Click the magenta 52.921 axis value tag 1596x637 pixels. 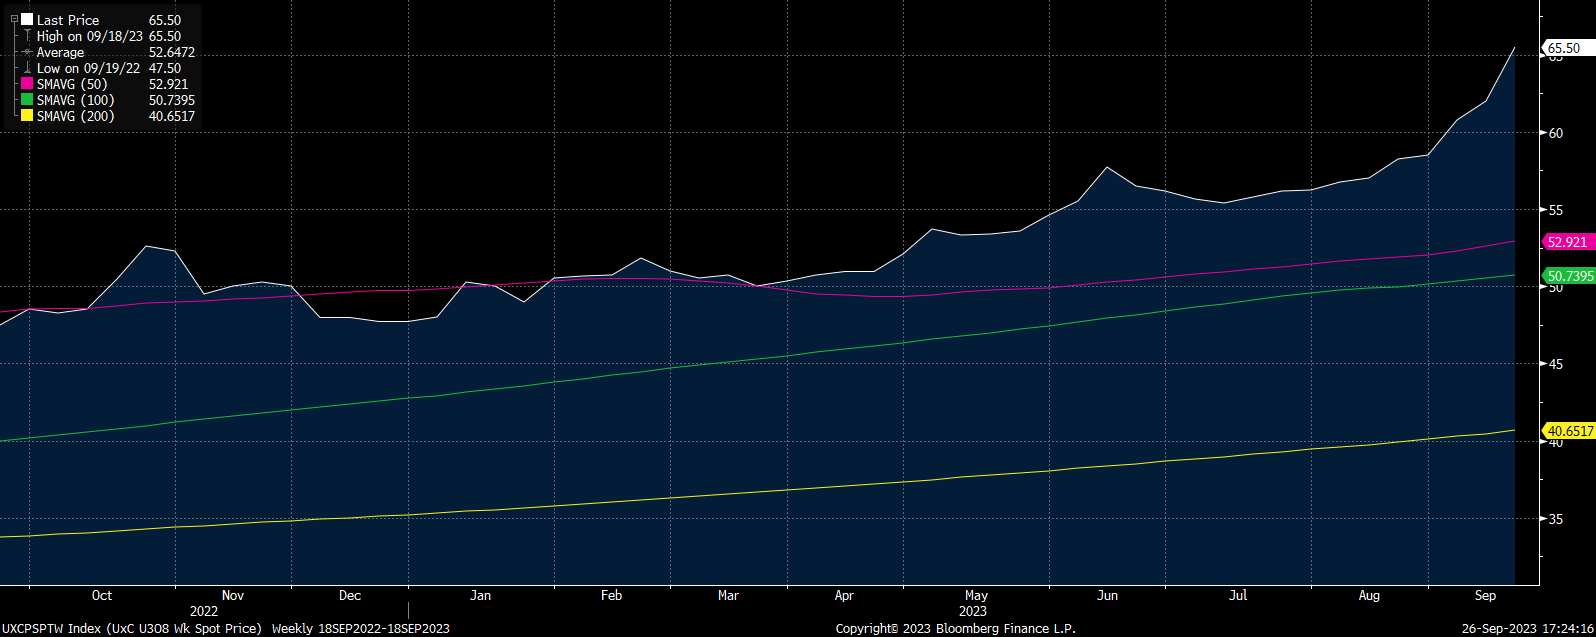[x=1567, y=242]
